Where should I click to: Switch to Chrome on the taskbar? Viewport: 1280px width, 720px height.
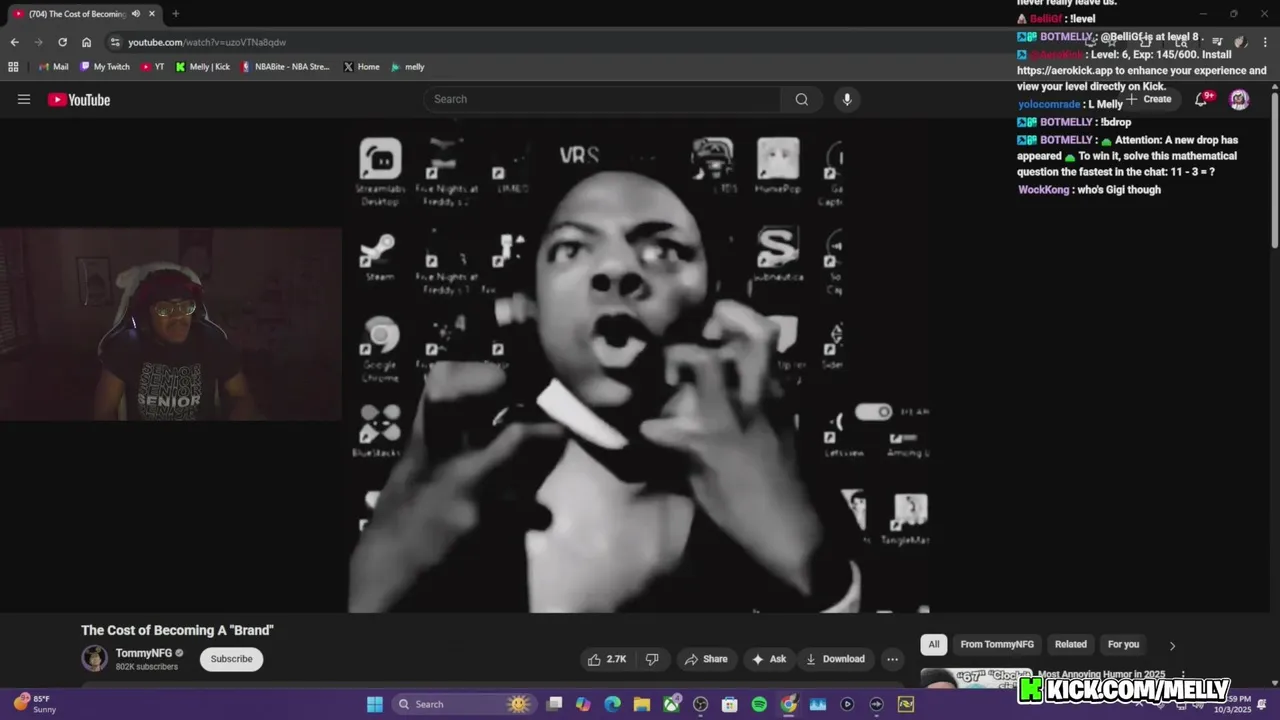(788, 704)
